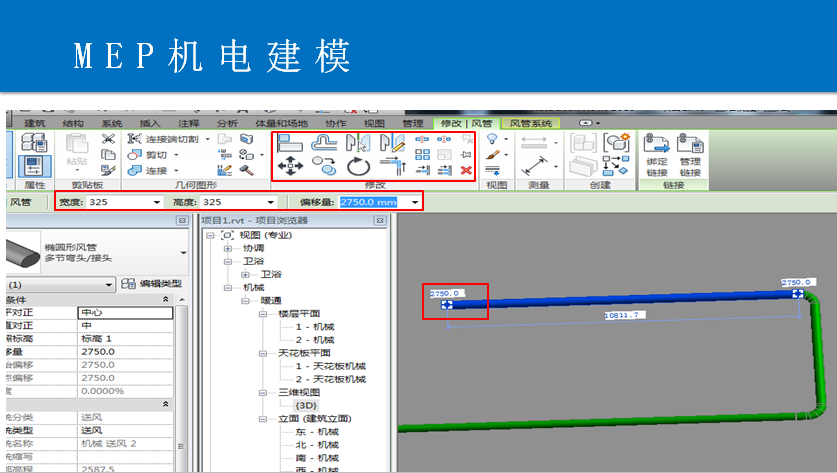The width and height of the screenshot is (837, 473).
Task: Click the scissors Cut icon
Action: (108, 139)
